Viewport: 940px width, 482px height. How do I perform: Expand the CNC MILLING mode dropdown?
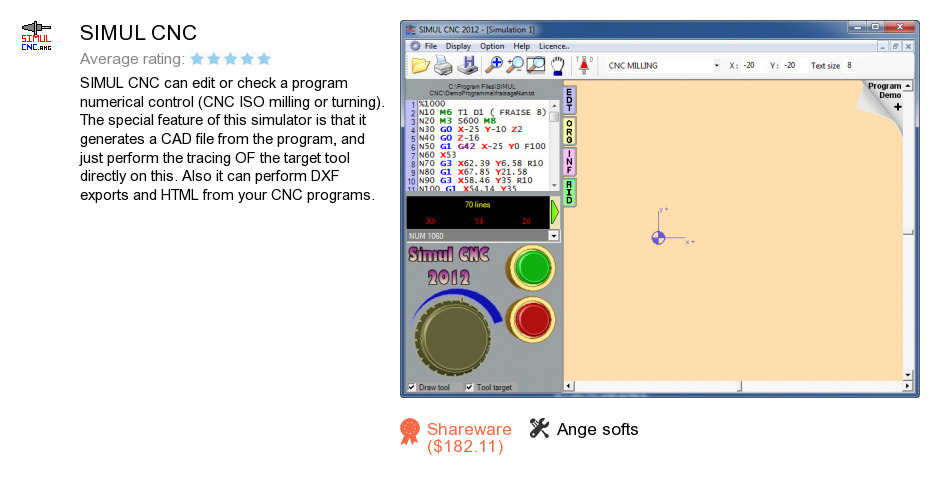pyautogui.click(x=716, y=66)
